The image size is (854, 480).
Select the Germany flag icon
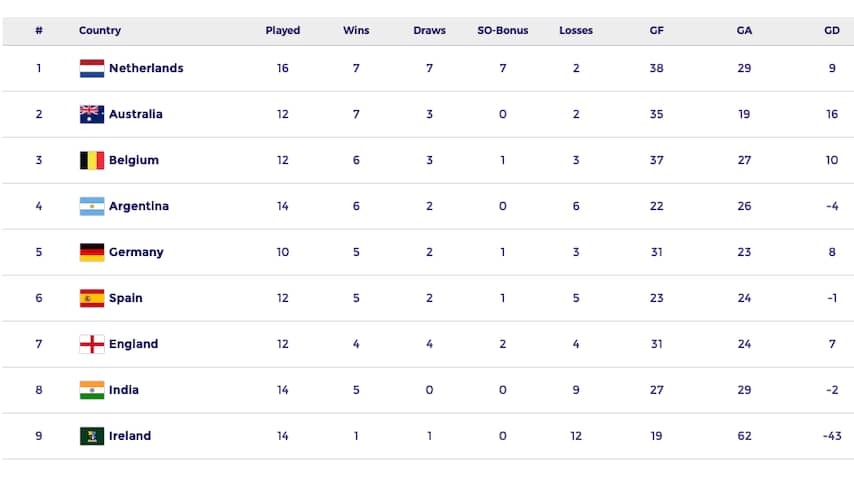click(92, 252)
